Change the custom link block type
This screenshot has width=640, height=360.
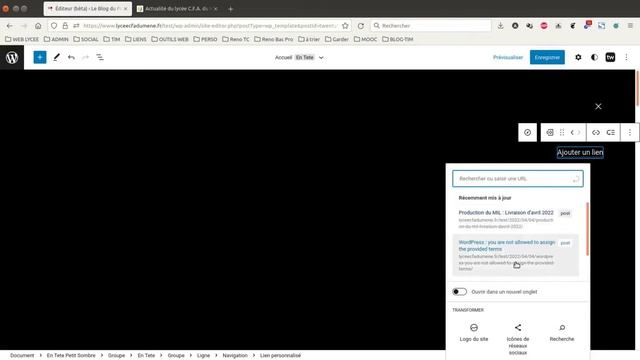[550, 132]
